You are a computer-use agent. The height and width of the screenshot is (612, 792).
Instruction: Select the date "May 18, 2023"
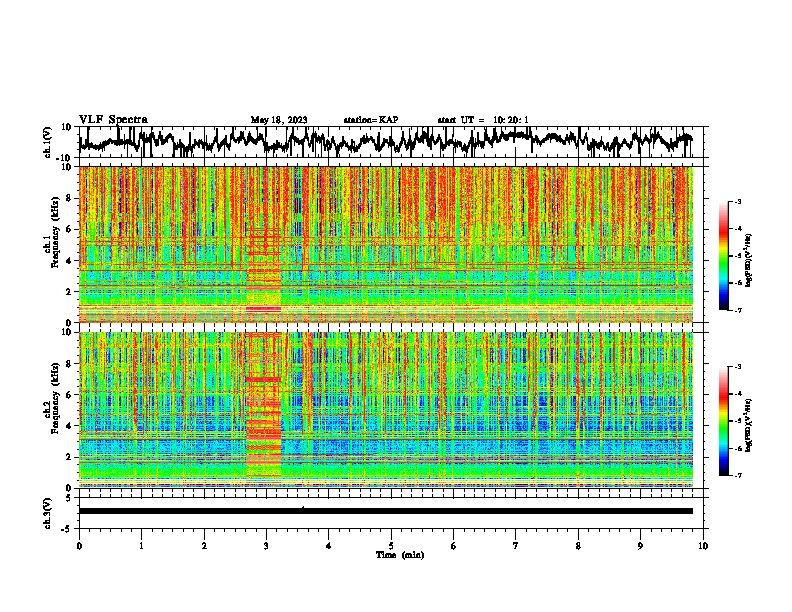tap(279, 120)
